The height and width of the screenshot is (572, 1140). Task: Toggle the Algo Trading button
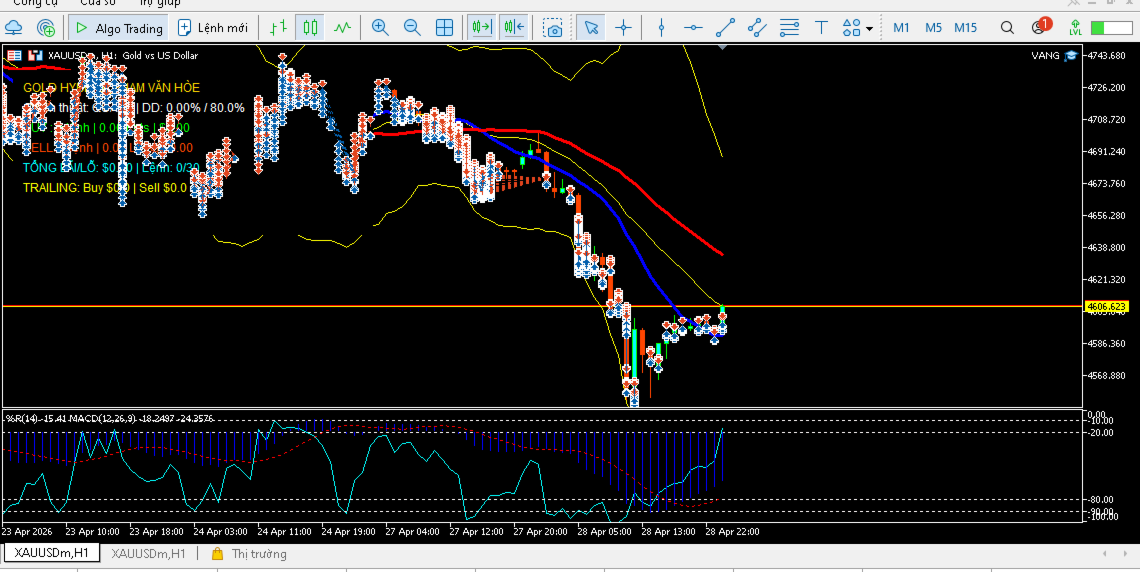[x=119, y=28]
